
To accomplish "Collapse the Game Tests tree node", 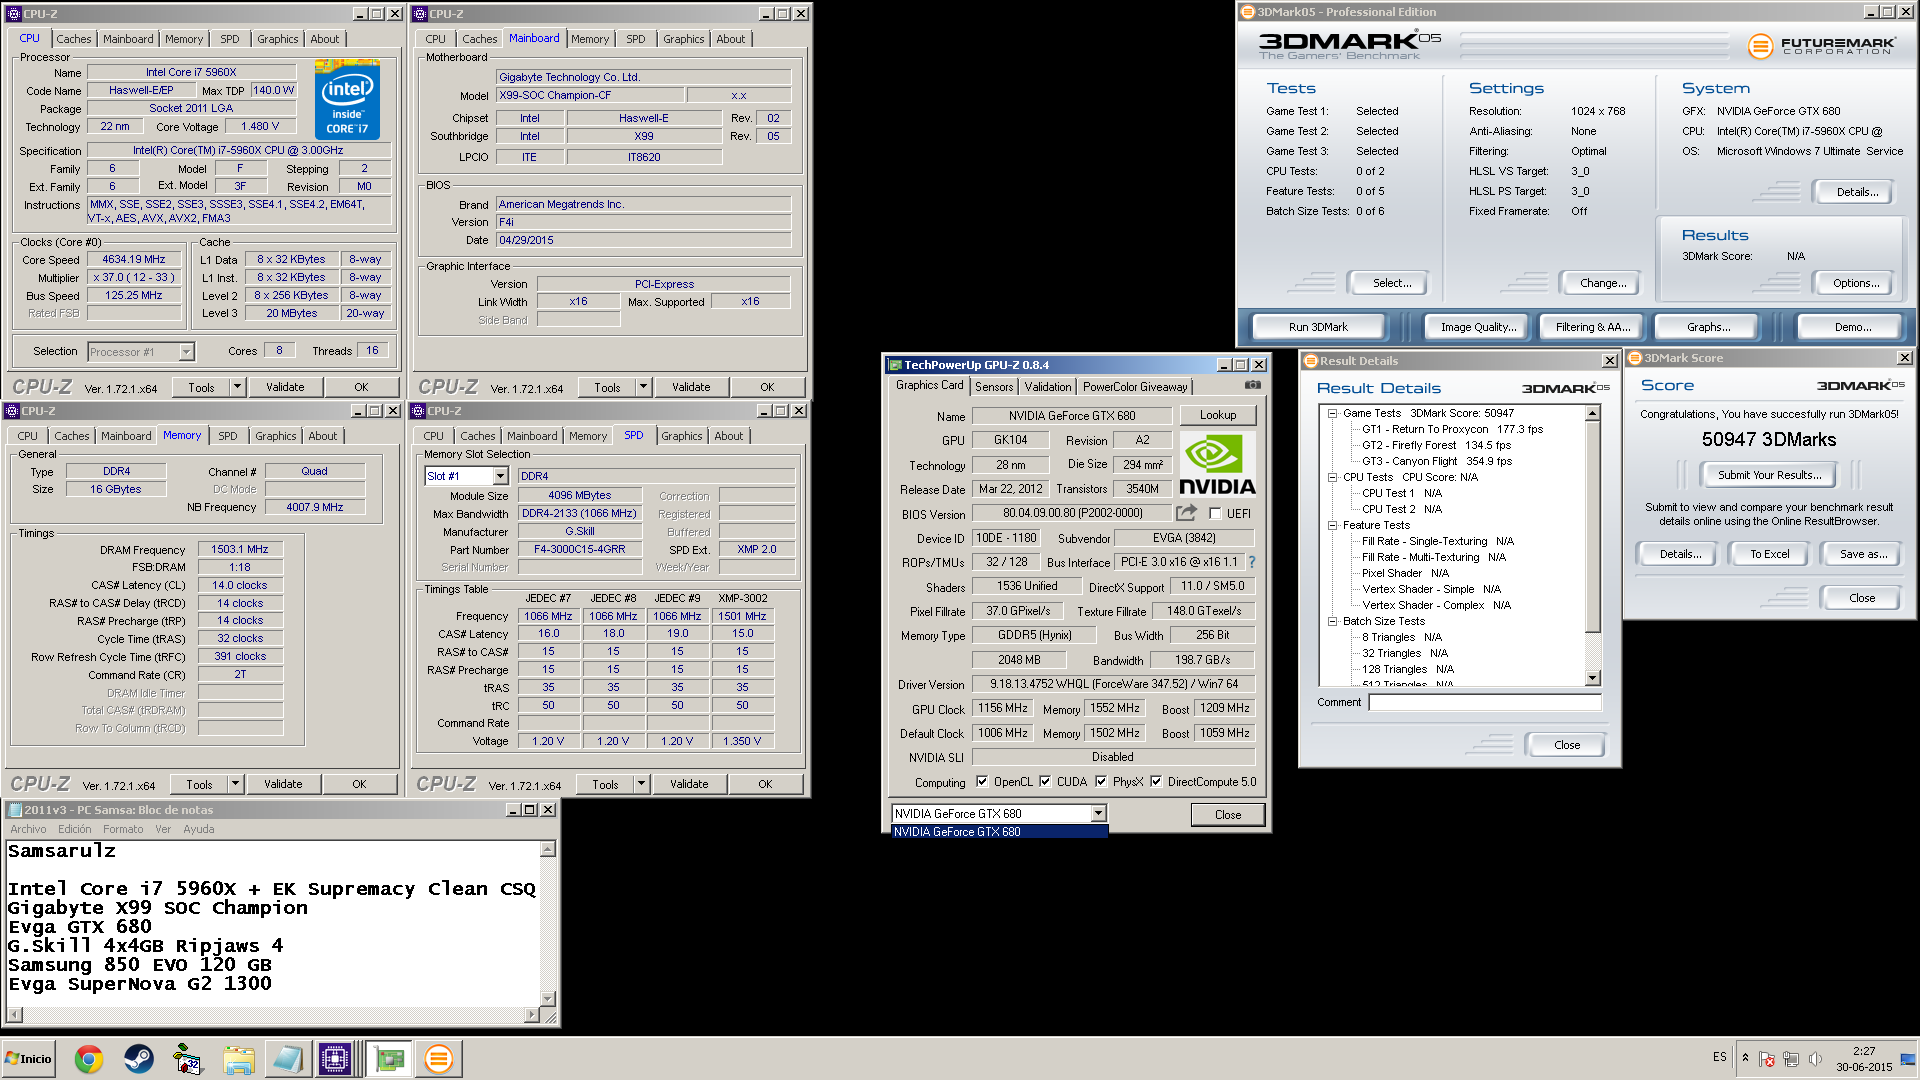I will (x=1332, y=413).
